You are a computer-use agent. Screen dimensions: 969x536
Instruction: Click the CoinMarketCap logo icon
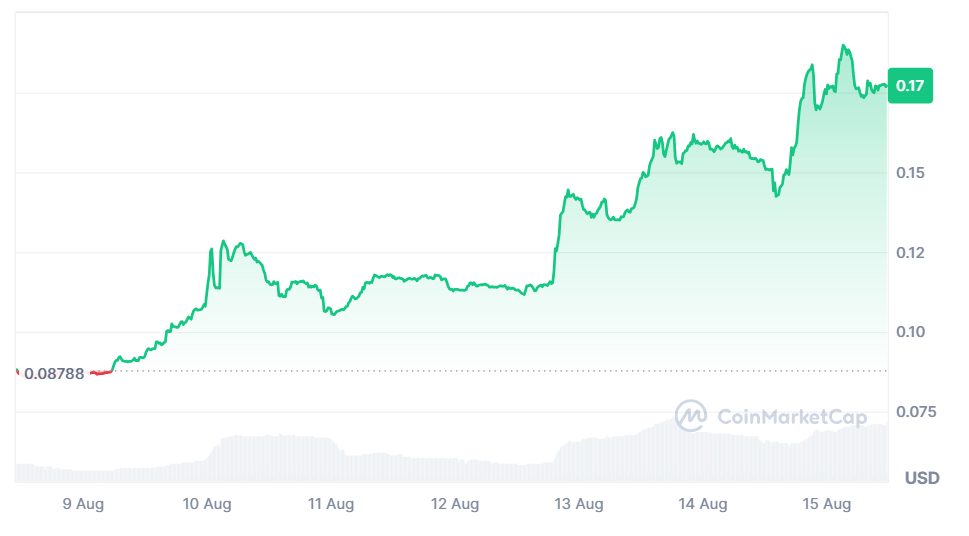click(x=690, y=416)
